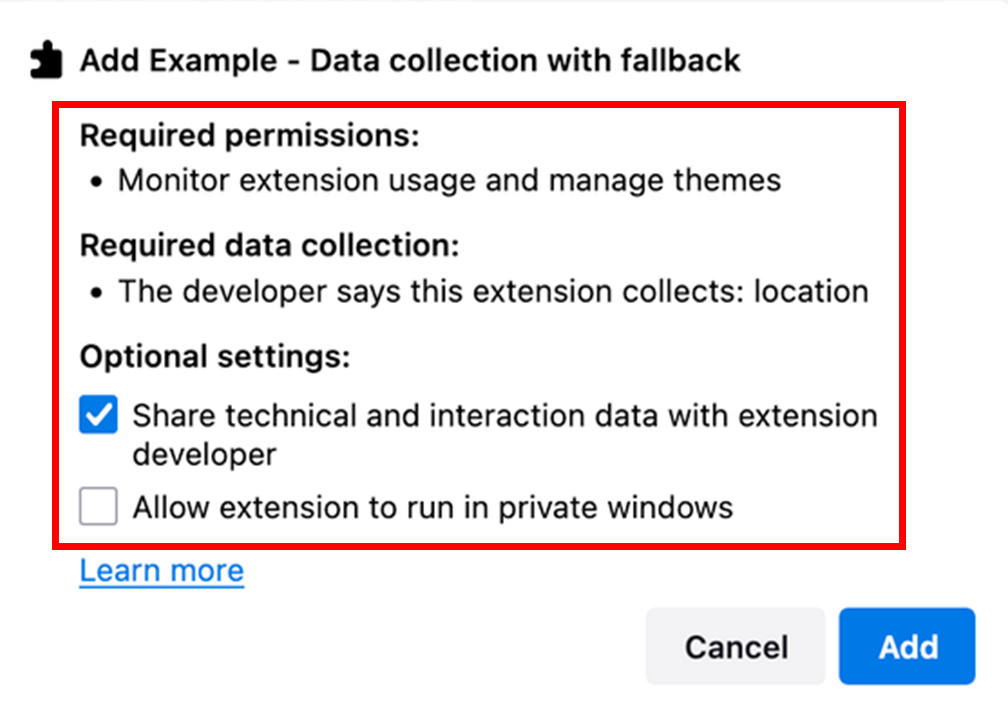Image resolution: width=1008 pixels, height=718 pixels.
Task: Click the 'Required permissions:' heading
Action: coord(250,135)
